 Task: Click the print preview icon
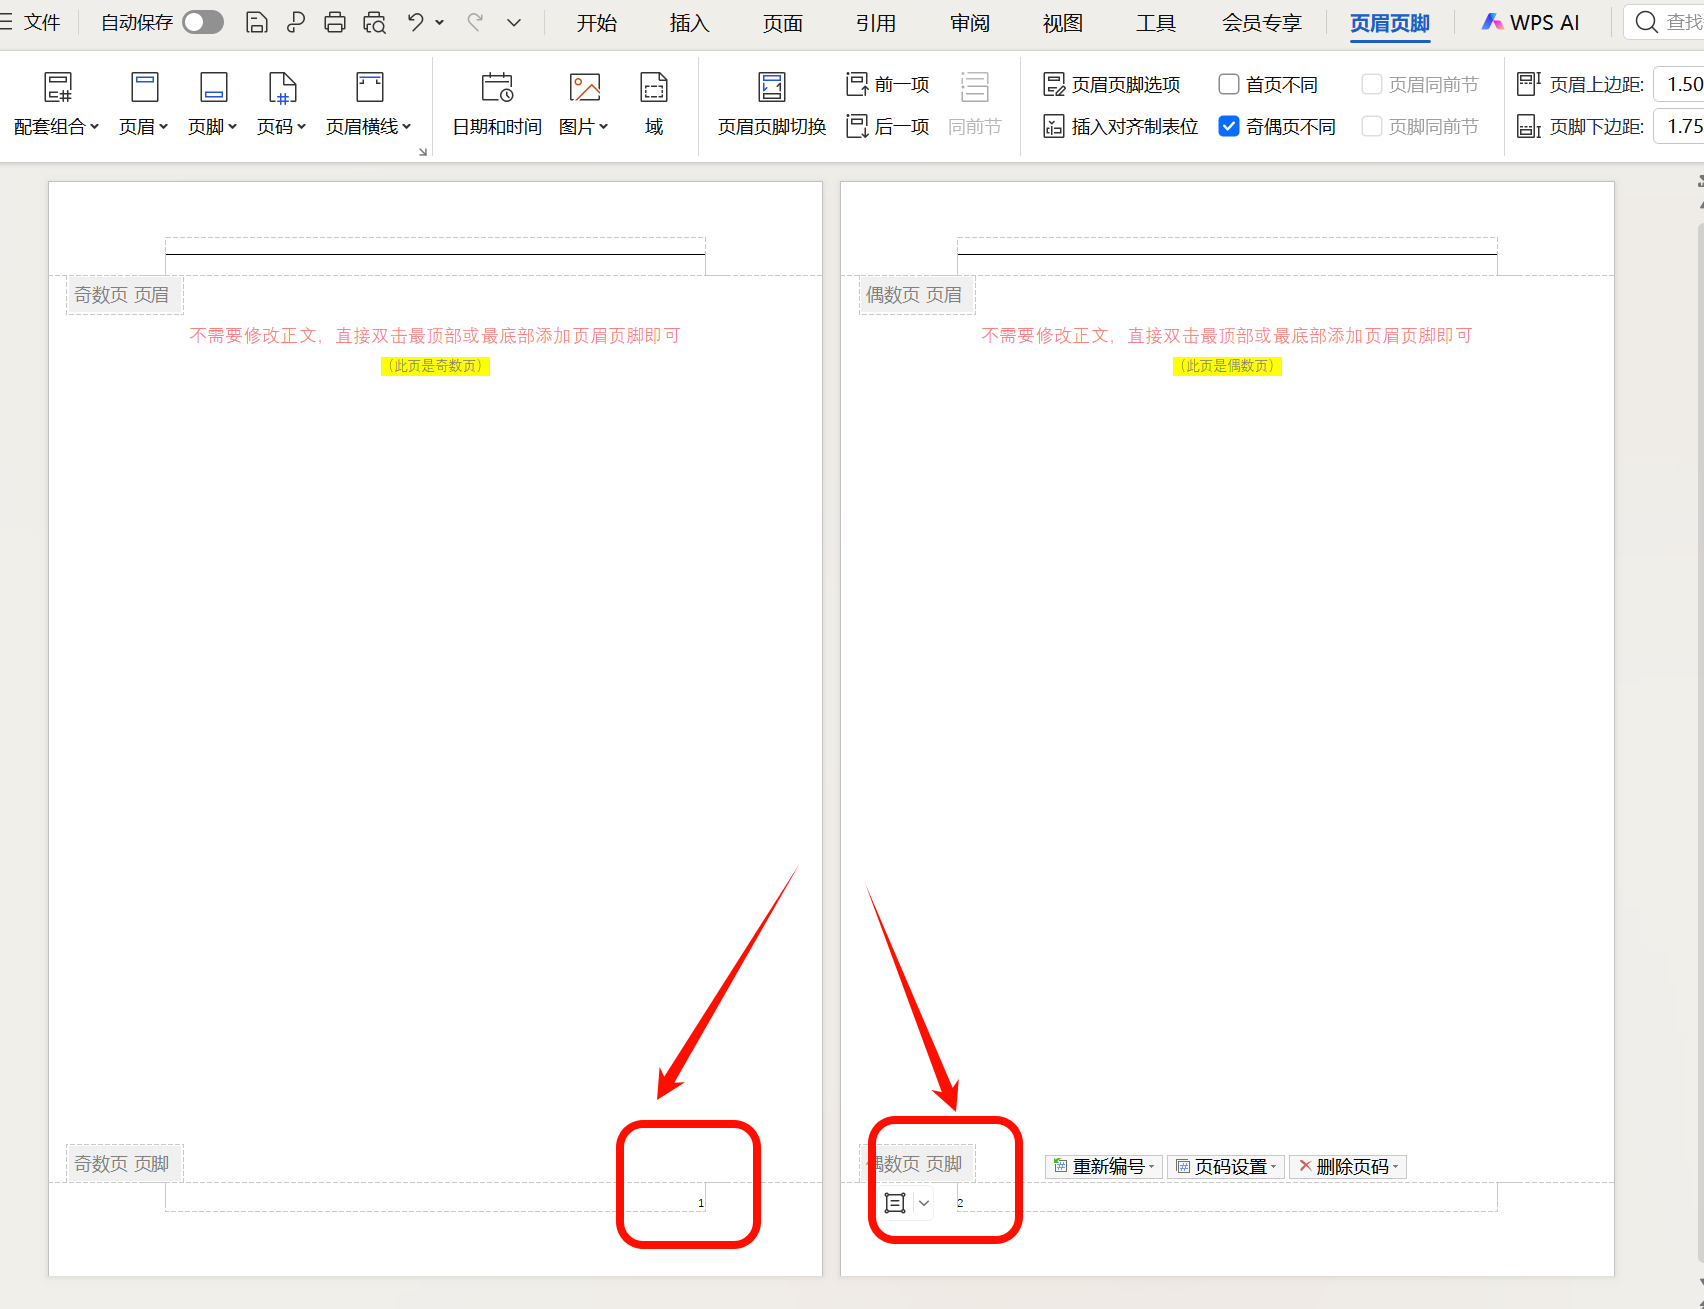coord(375,22)
